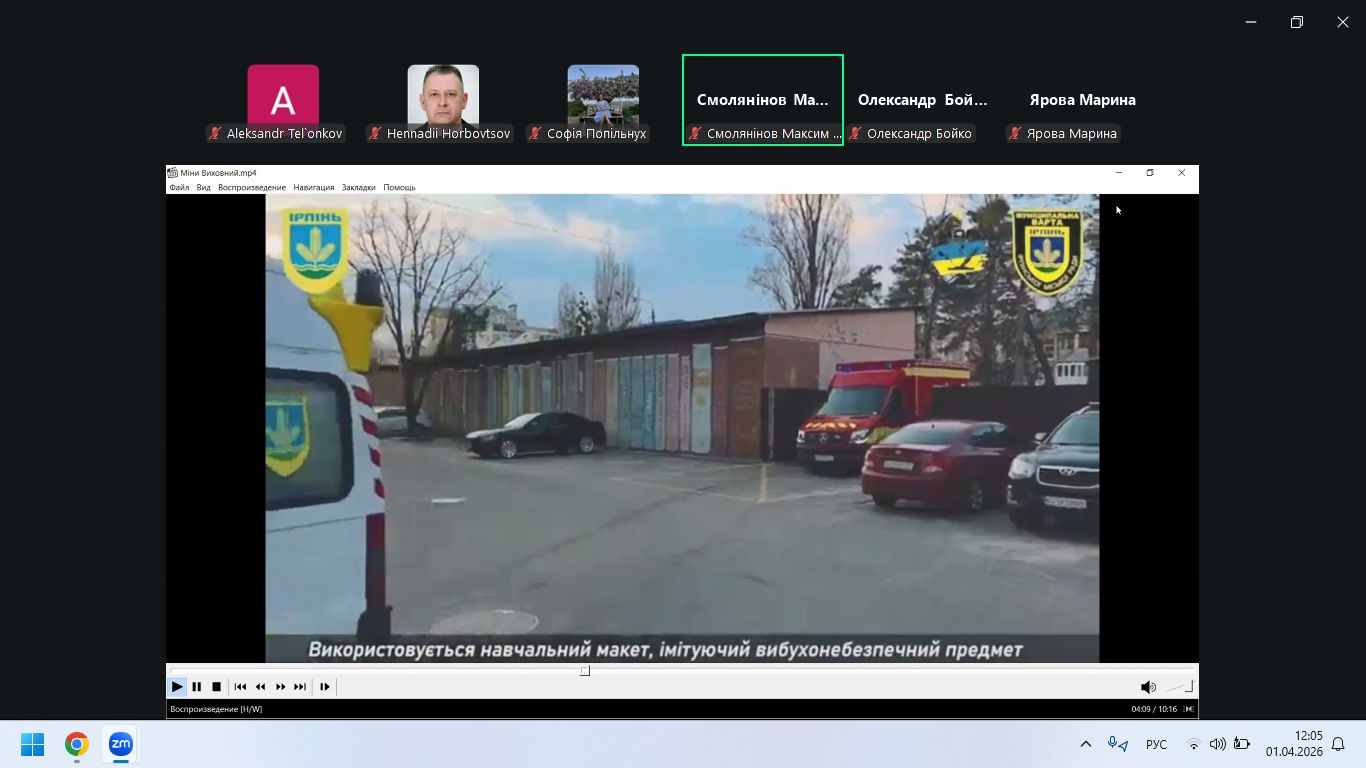
Task: Open Zoom from the Windows taskbar
Action: [120, 744]
